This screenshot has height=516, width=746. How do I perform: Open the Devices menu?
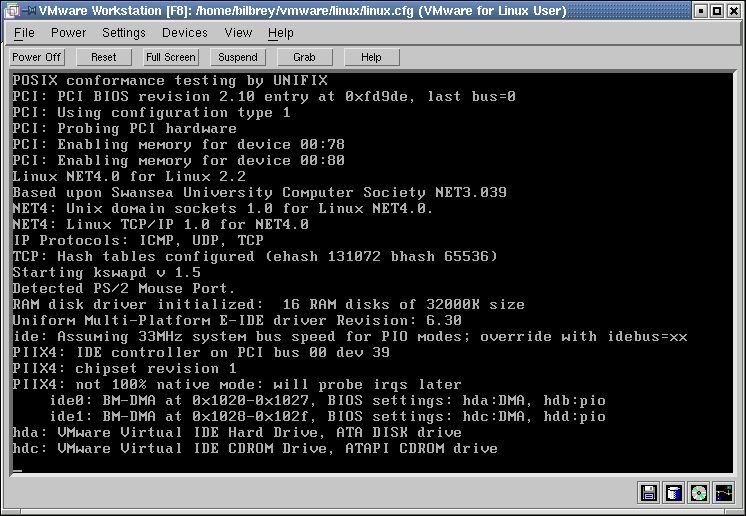(x=185, y=33)
